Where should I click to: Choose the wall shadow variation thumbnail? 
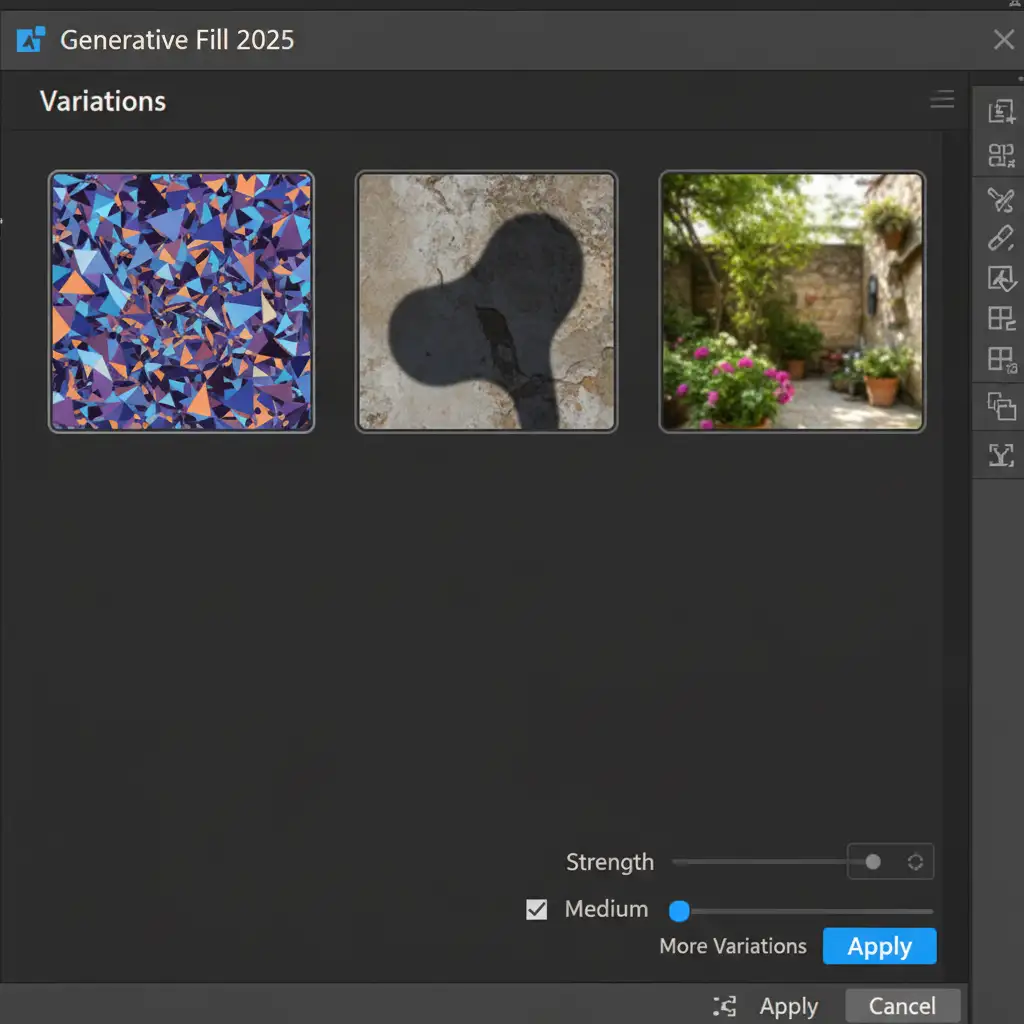486,301
